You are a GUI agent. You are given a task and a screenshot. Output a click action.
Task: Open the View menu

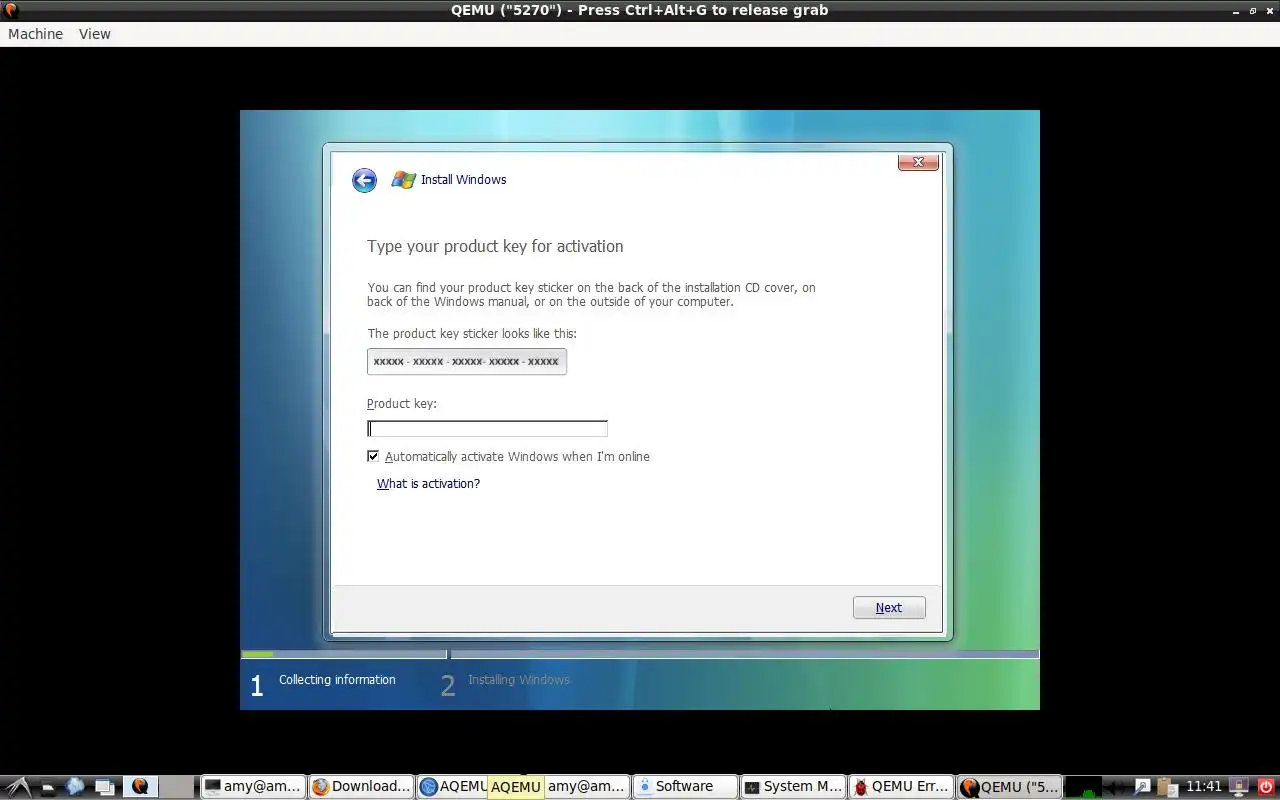click(95, 34)
